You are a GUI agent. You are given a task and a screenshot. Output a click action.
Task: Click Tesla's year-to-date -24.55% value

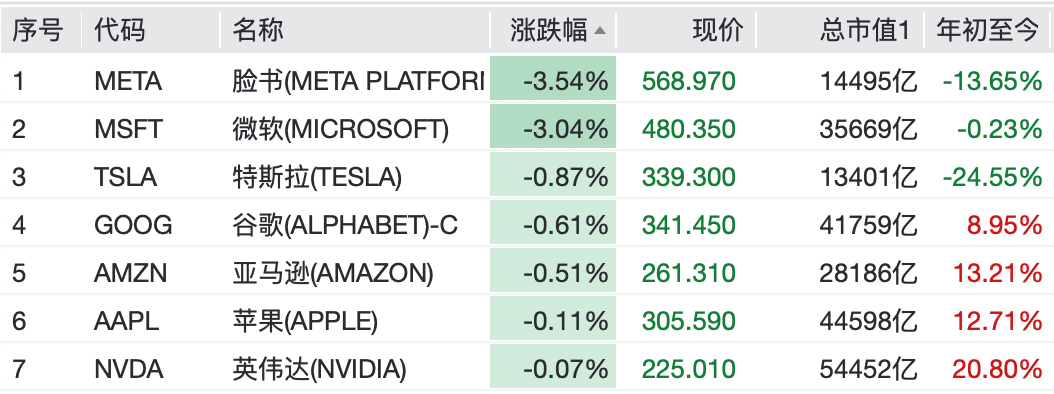tap(992, 178)
